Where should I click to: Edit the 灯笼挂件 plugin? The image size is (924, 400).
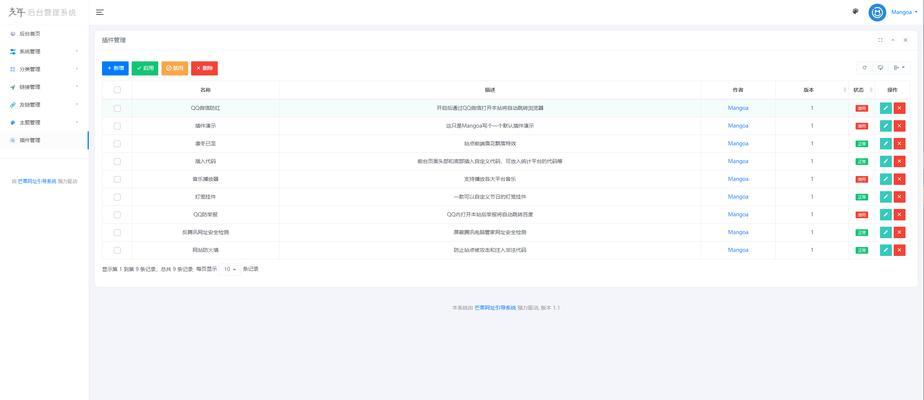tap(886, 197)
